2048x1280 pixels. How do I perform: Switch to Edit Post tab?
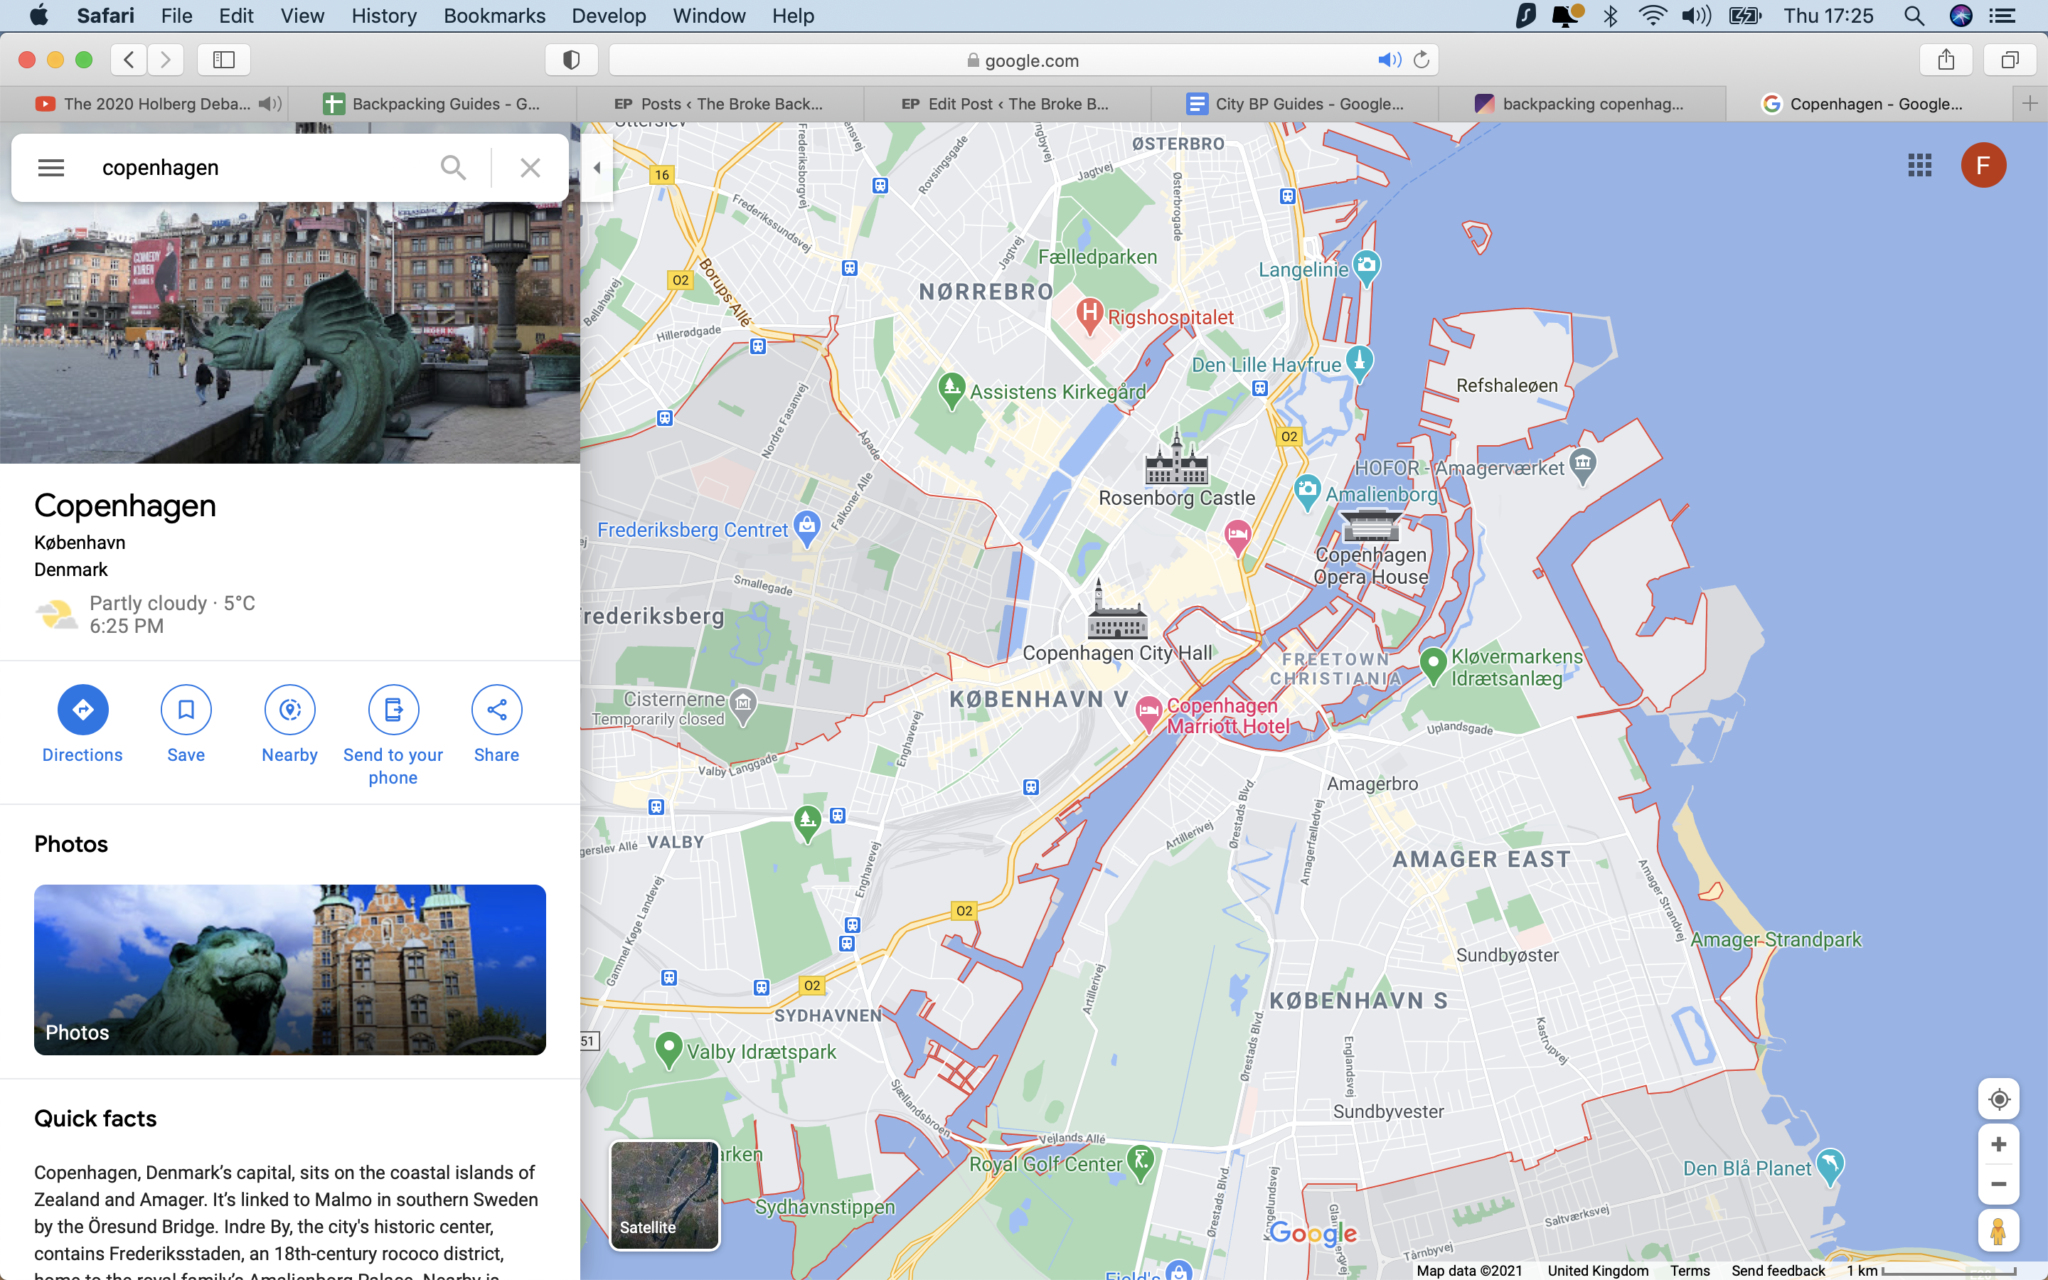point(1007,104)
